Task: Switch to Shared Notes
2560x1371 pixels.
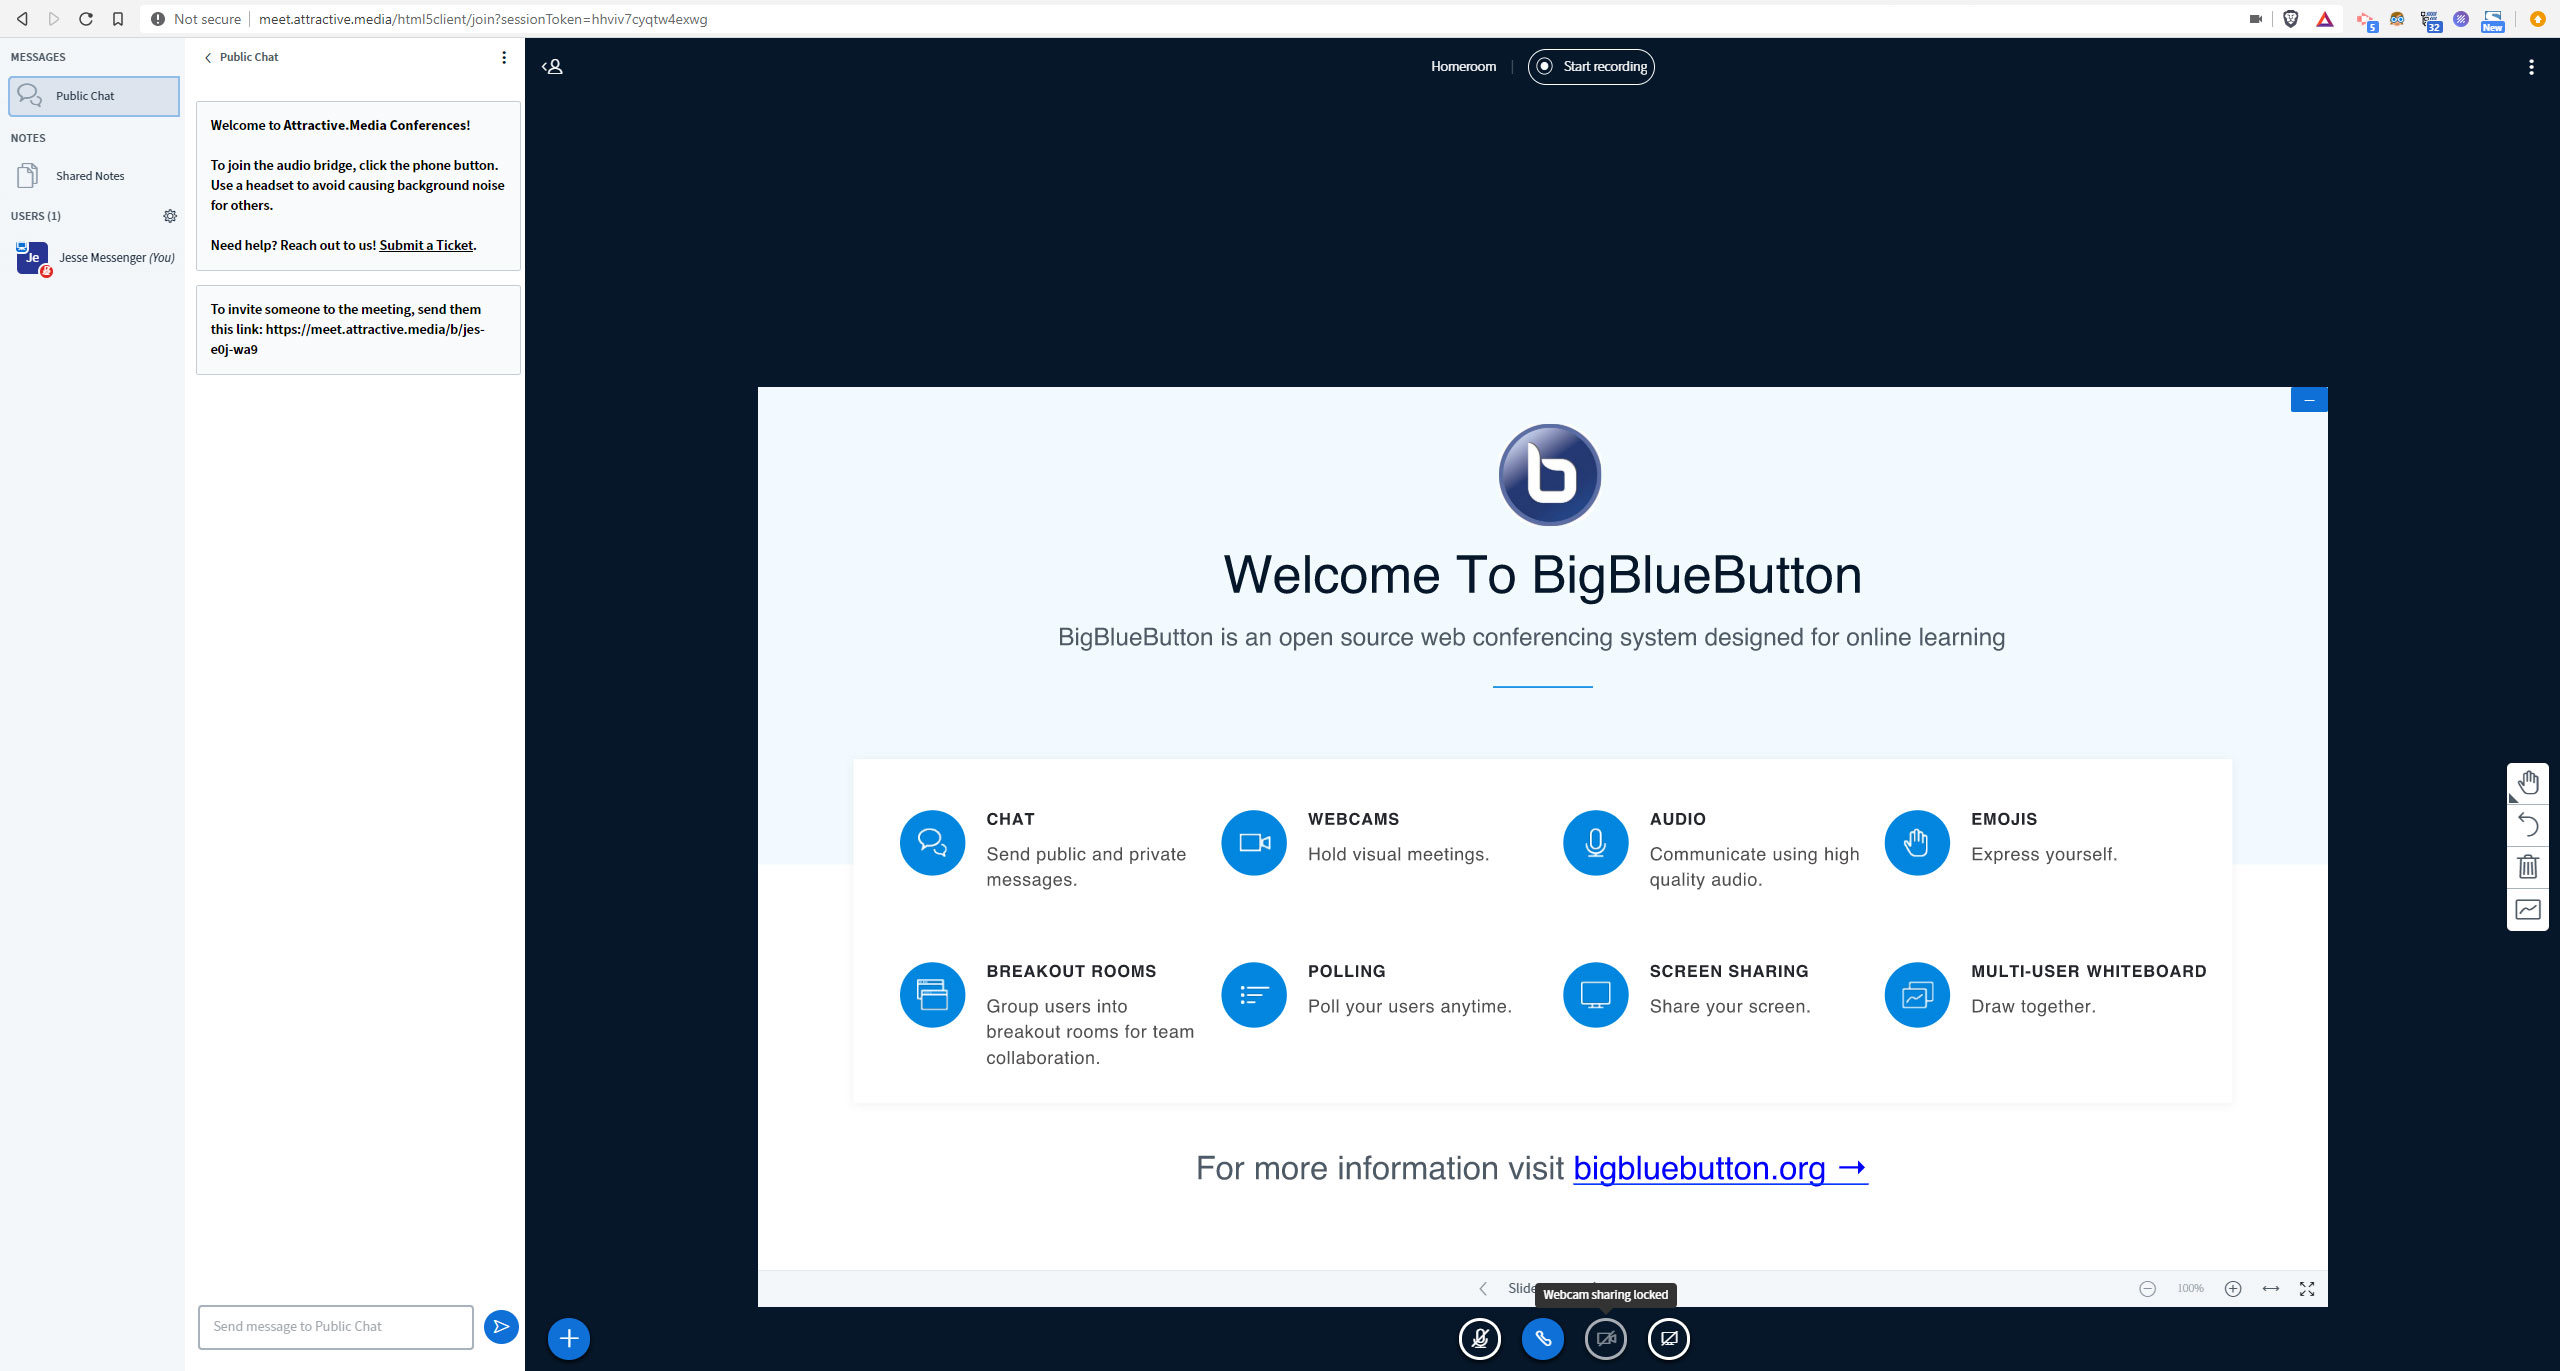Action: [x=90, y=175]
